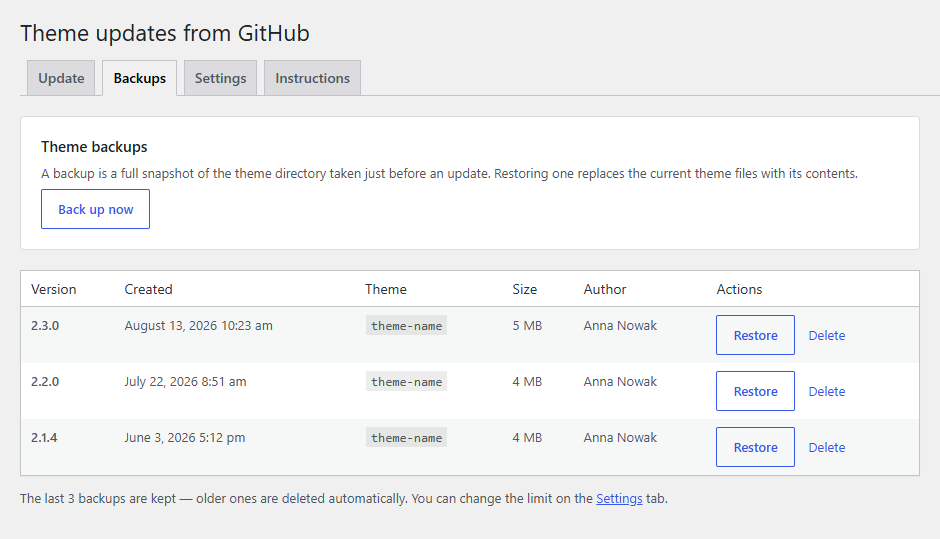Click theme-name tag in the 2.1.4 row
The height and width of the screenshot is (539, 940).
click(406, 438)
